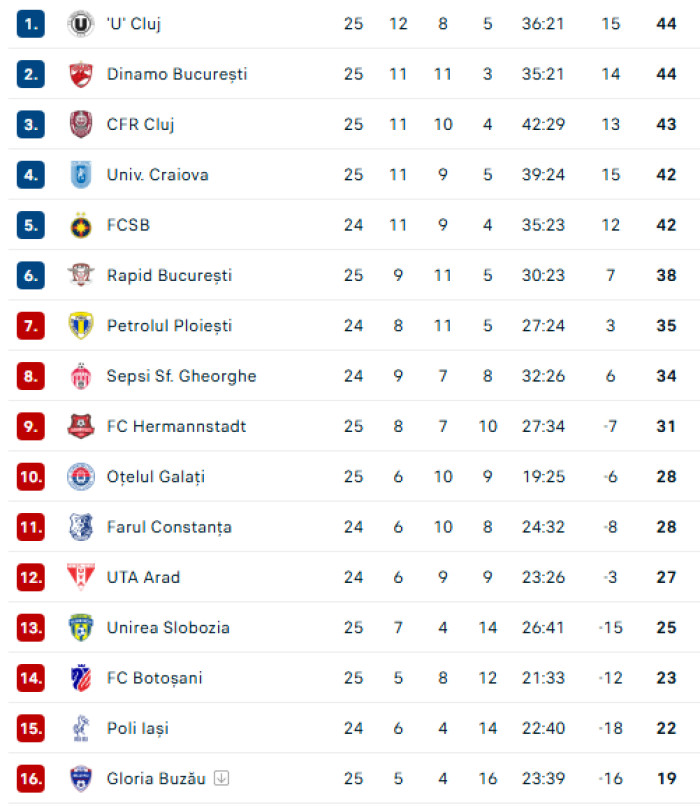The width and height of the screenshot is (700, 807).
Task: Click the Poli Iași logo icon
Action: pyautogui.click(x=81, y=728)
